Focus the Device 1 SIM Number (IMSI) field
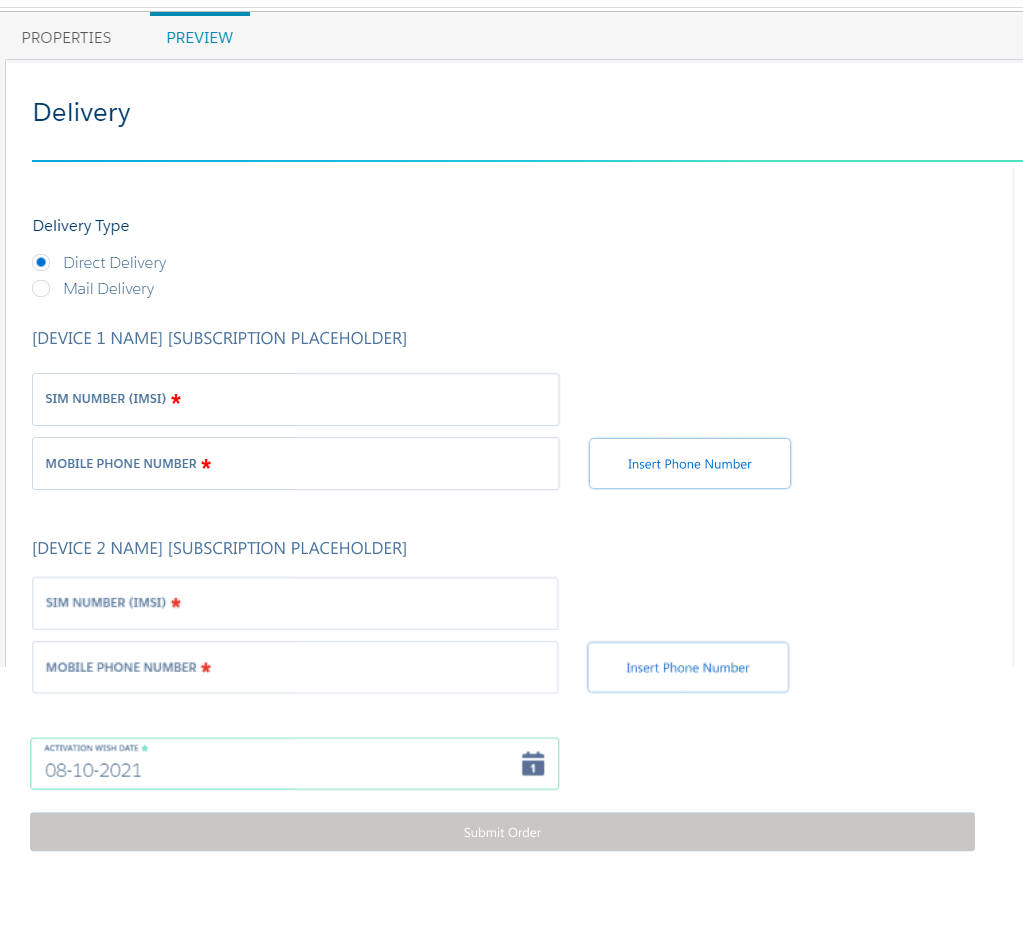The height and width of the screenshot is (946, 1023). 296,399
